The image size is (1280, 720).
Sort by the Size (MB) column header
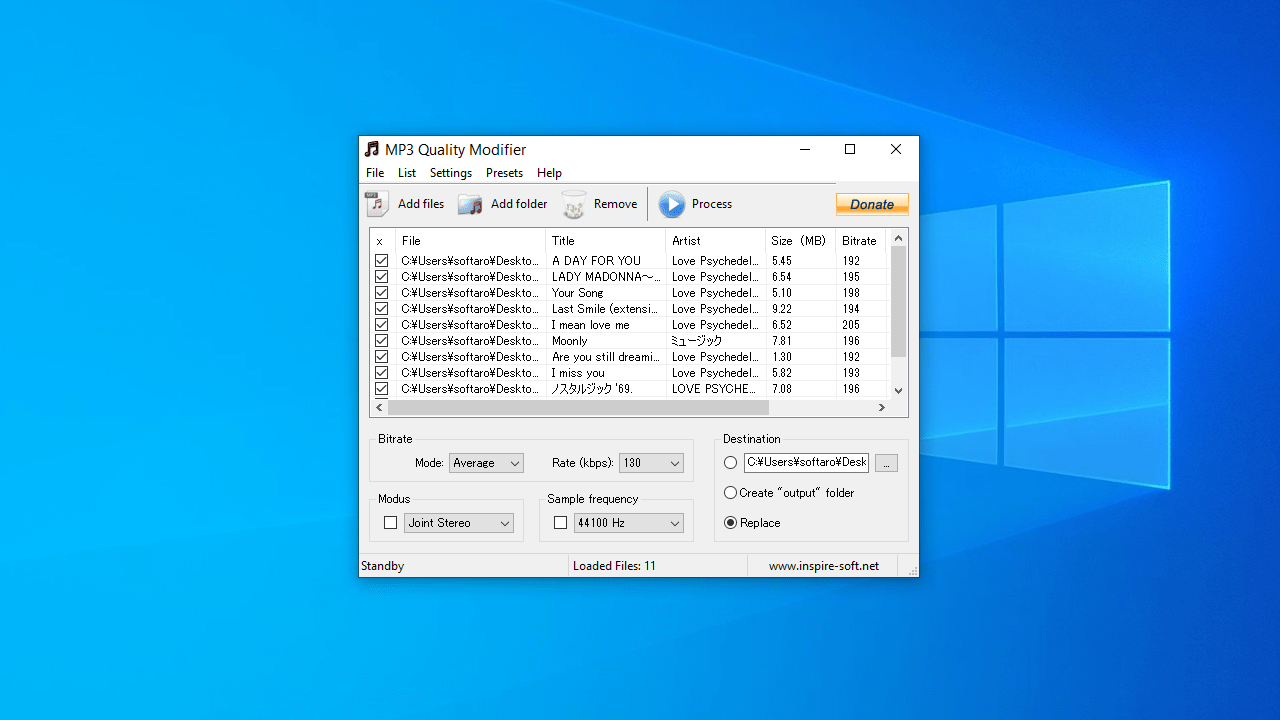[x=801, y=241]
